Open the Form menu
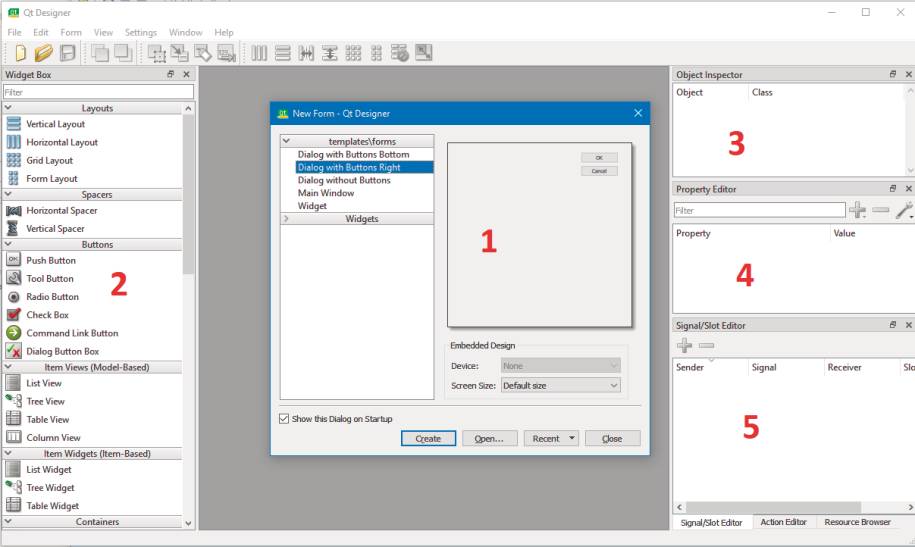Viewport: 915px width, 547px height. pyautogui.click(x=71, y=32)
